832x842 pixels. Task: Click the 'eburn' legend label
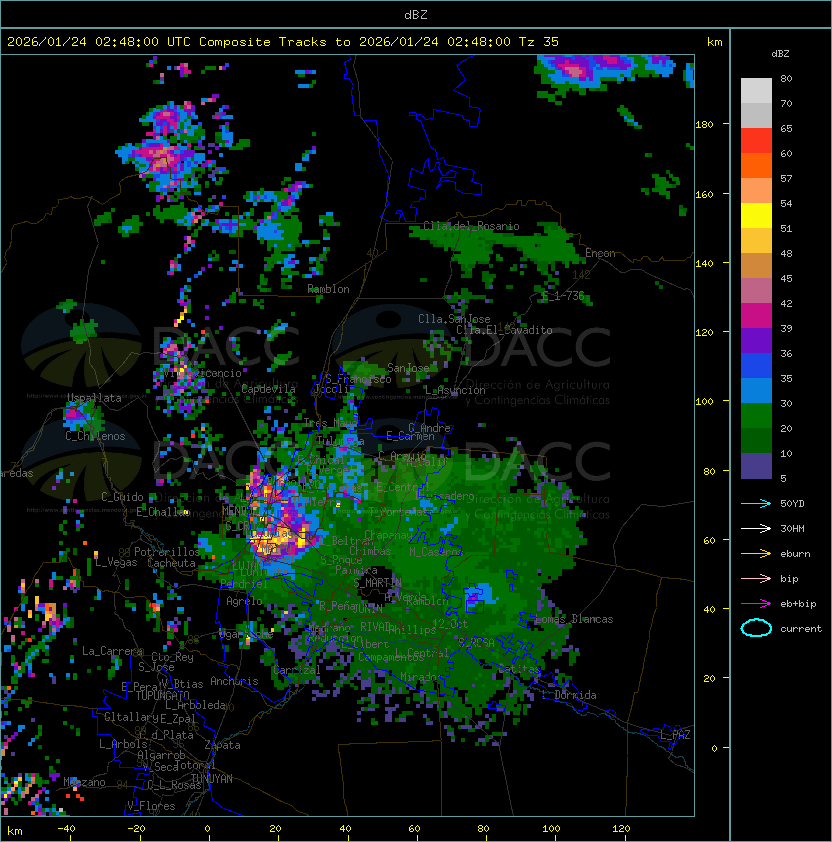(795, 554)
